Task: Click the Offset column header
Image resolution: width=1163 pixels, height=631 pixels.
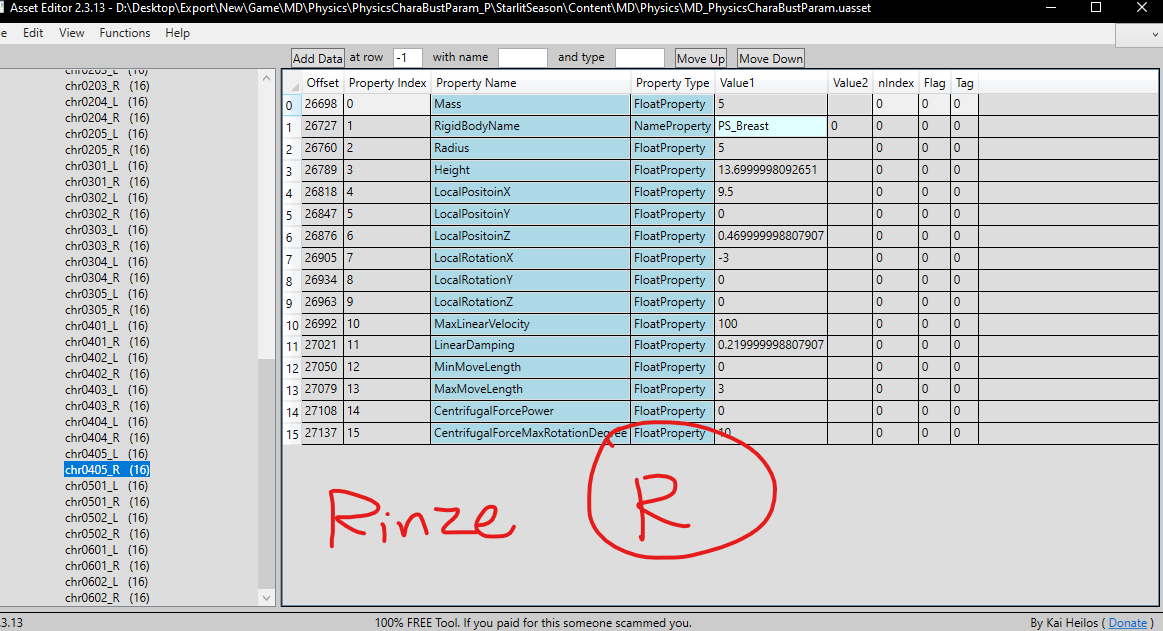Action: point(323,83)
